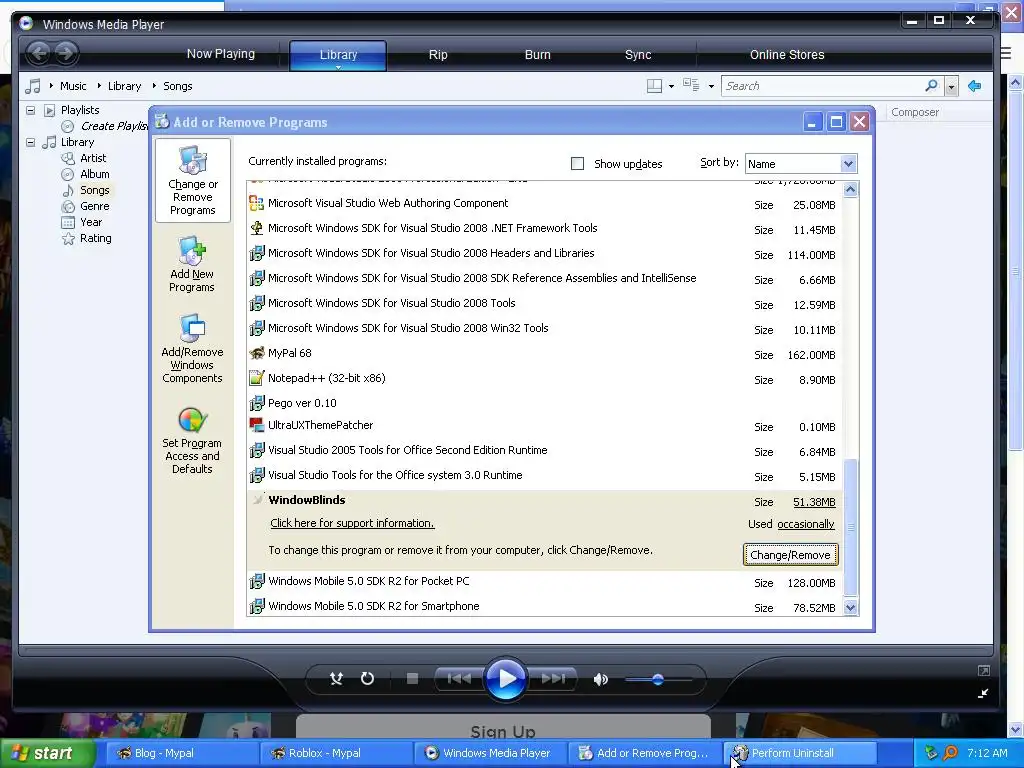
Task: Collapse the Playlists tree node
Action: (31, 110)
